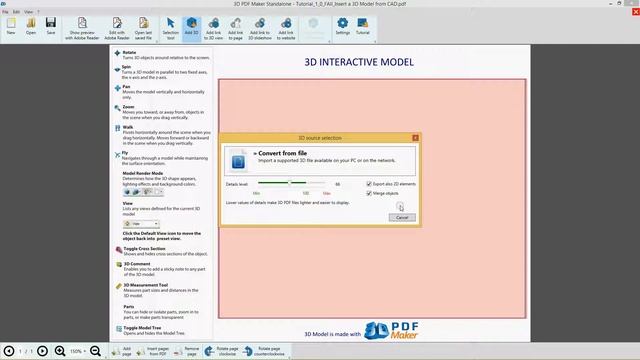Rotate page counterclockwise
This screenshot has height=360, width=640.
(x=264, y=351)
